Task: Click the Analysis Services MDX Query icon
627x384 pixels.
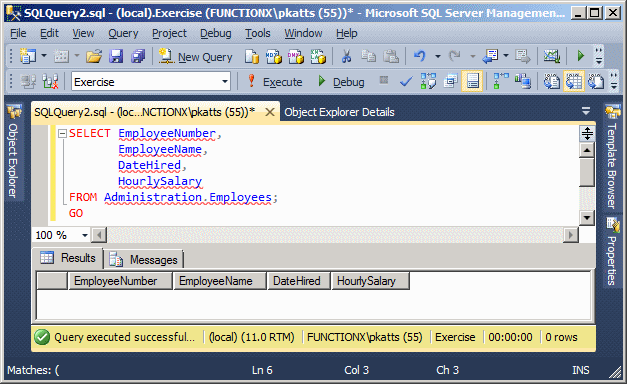Action: point(274,57)
